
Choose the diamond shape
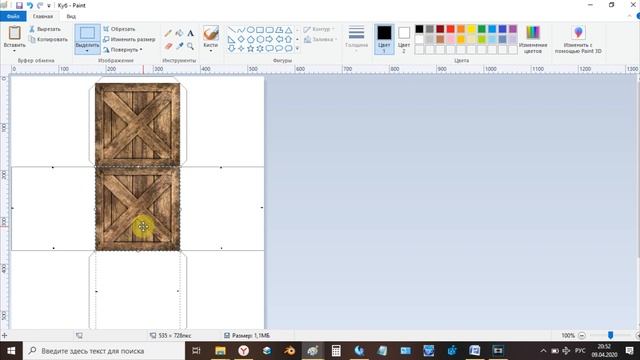coord(241,39)
